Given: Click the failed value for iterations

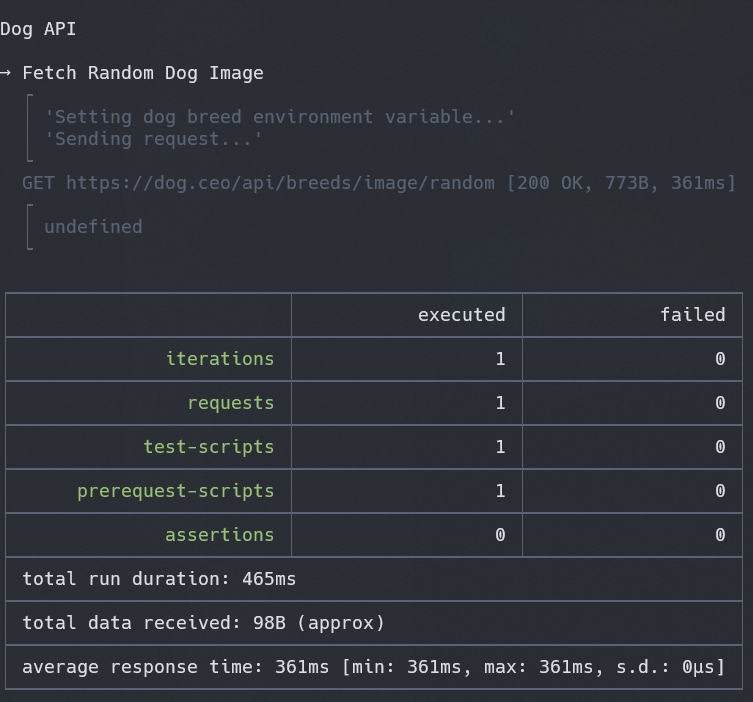Looking at the screenshot, I should tap(720, 359).
